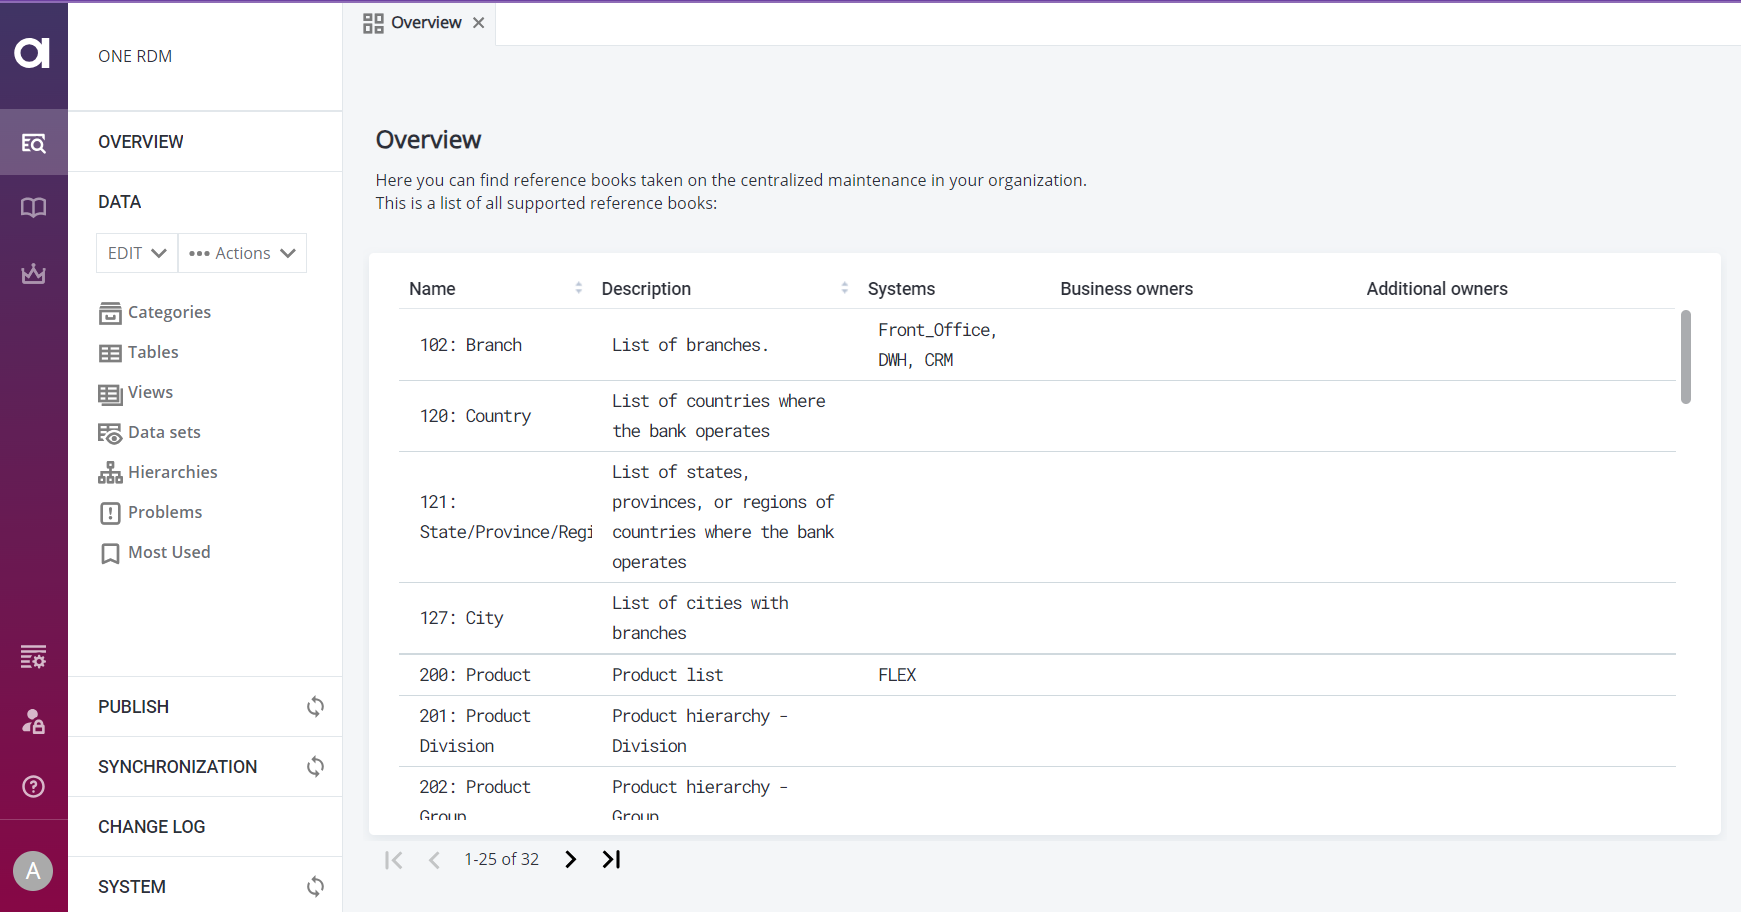
Task: Open the Tables section
Action: pos(153,352)
